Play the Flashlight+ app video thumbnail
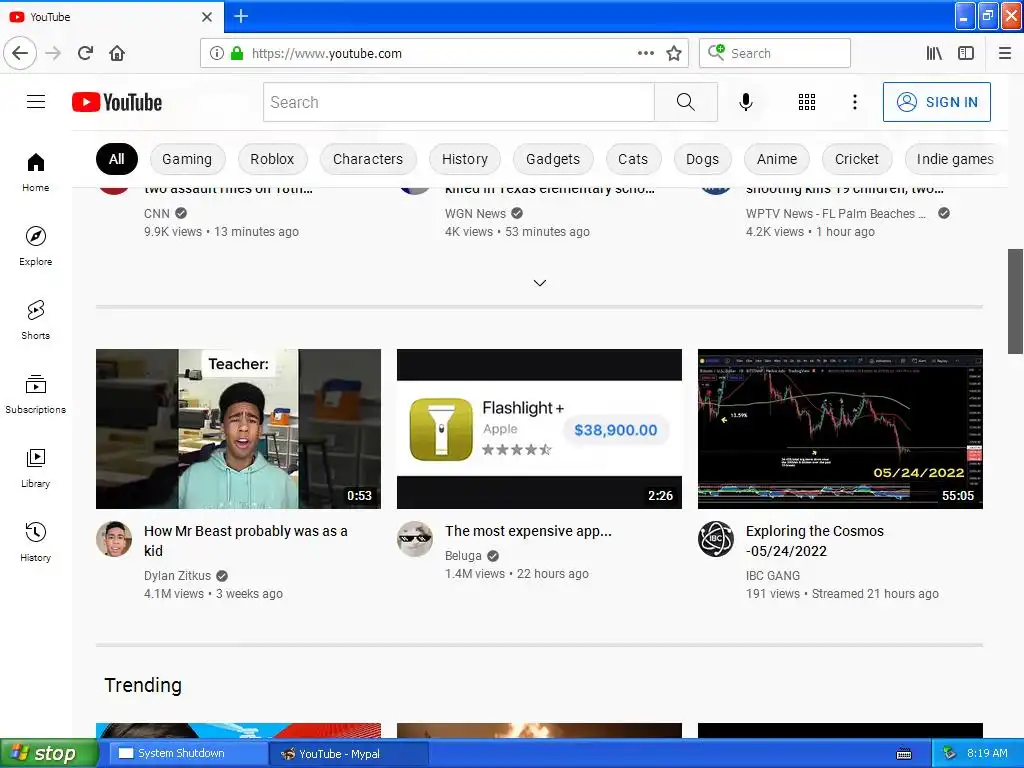This screenshot has width=1024, height=768. point(539,428)
